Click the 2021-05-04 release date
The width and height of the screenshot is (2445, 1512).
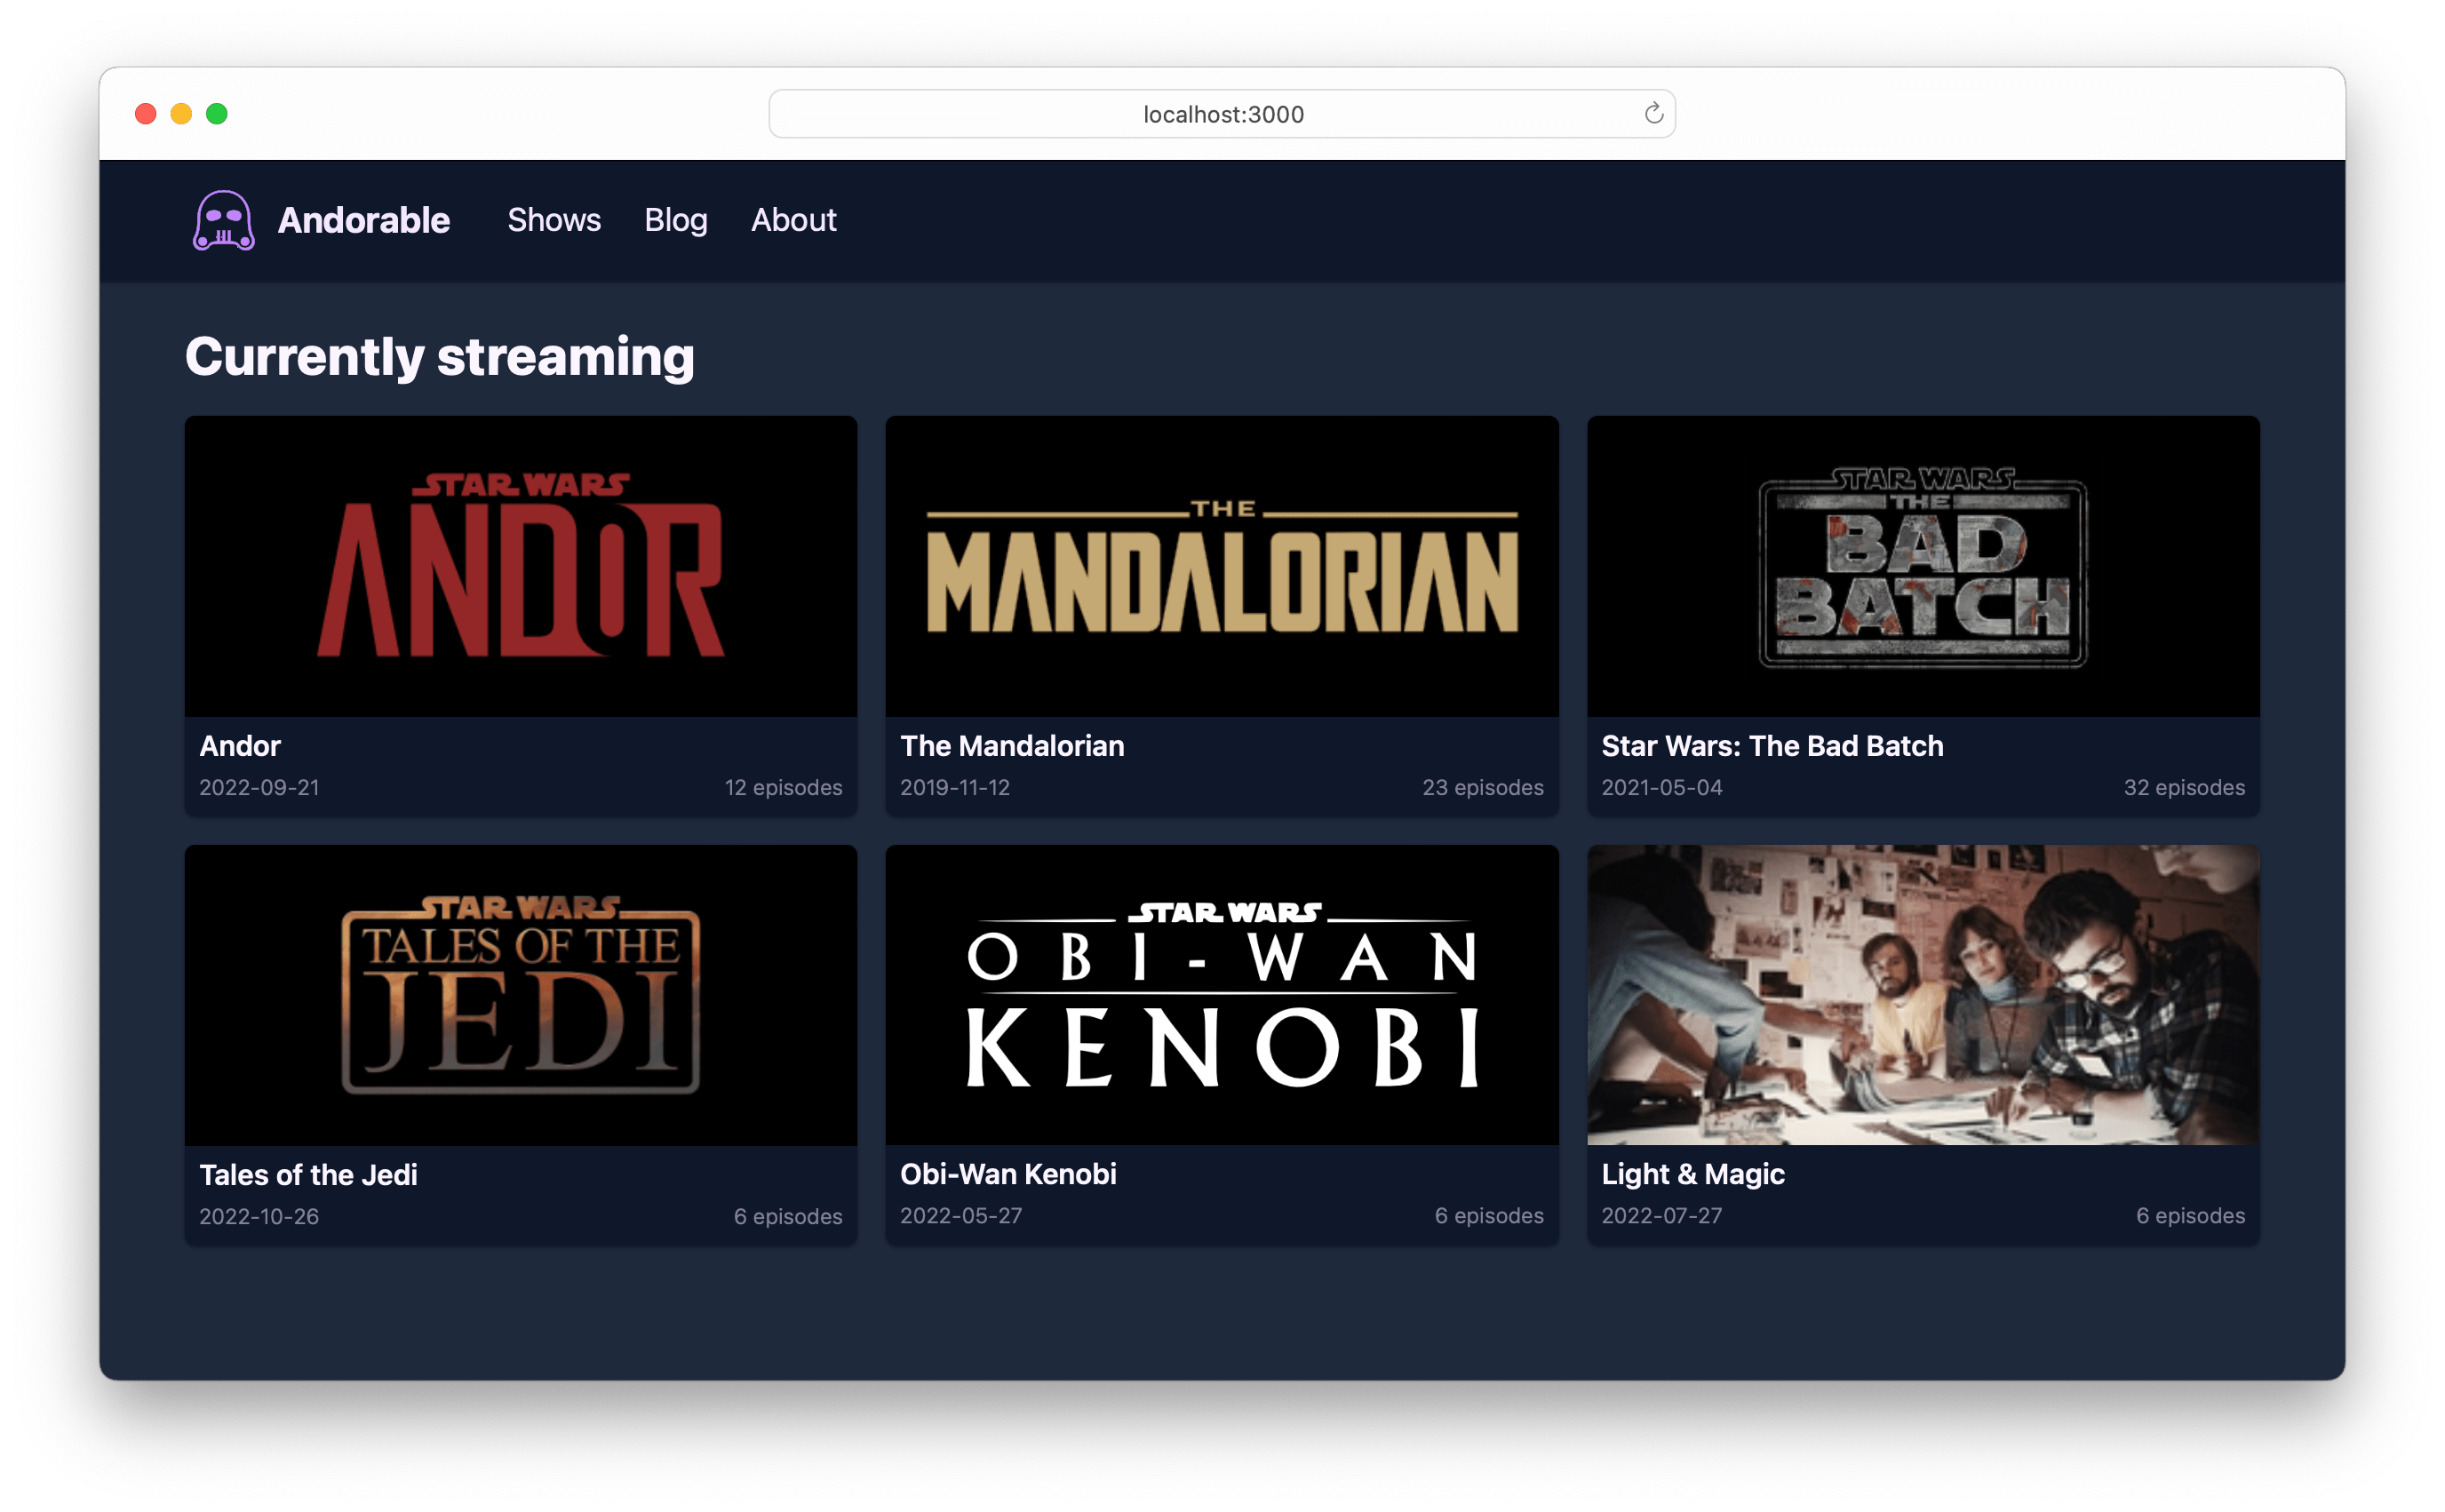(x=1662, y=788)
